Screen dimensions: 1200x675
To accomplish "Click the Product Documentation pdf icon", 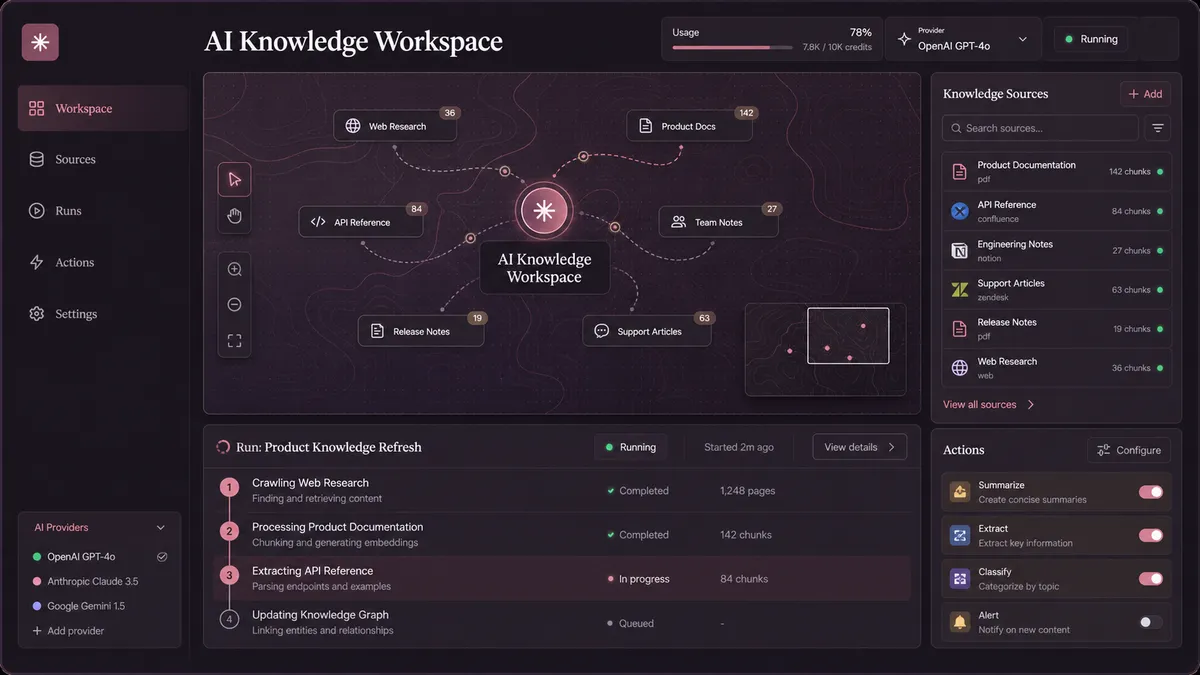I will pos(960,172).
